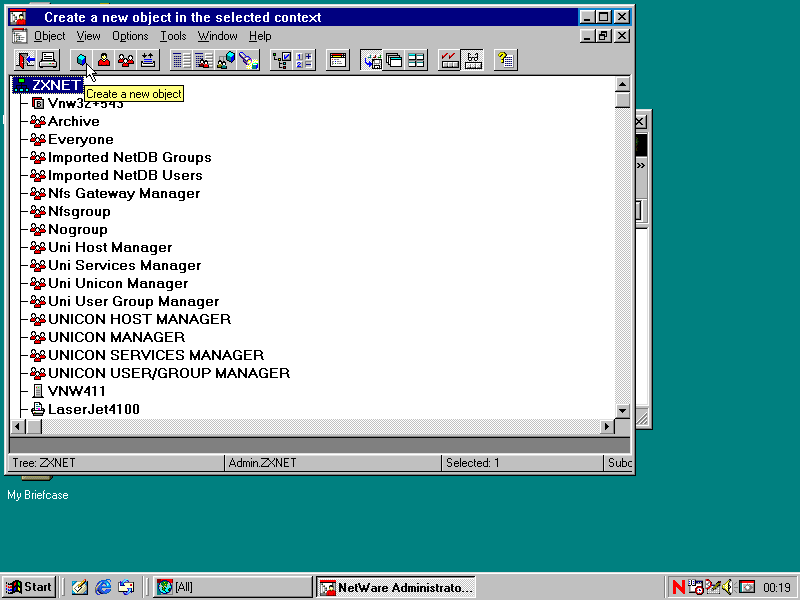This screenshot has height=600, width=800.
Task: Select Uni Host Manager group
Action: [x=101, y=247]
